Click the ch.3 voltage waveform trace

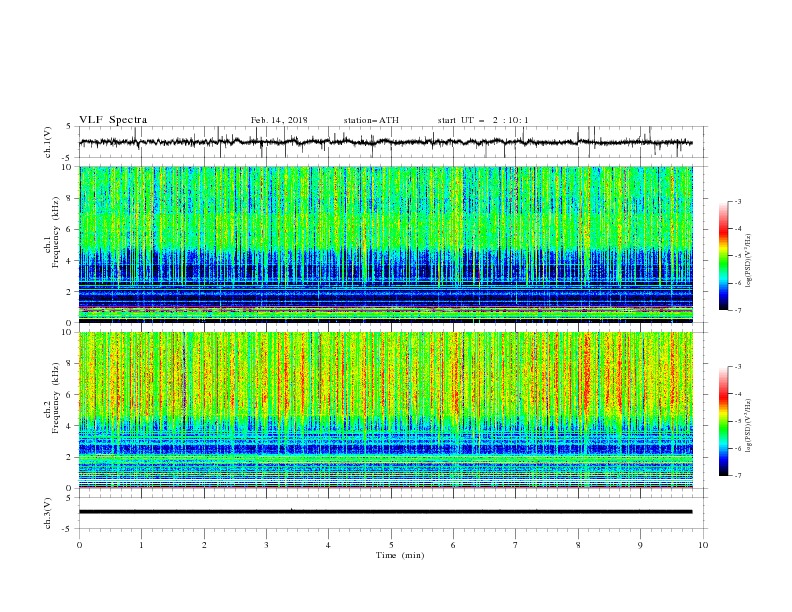[385, 512]
